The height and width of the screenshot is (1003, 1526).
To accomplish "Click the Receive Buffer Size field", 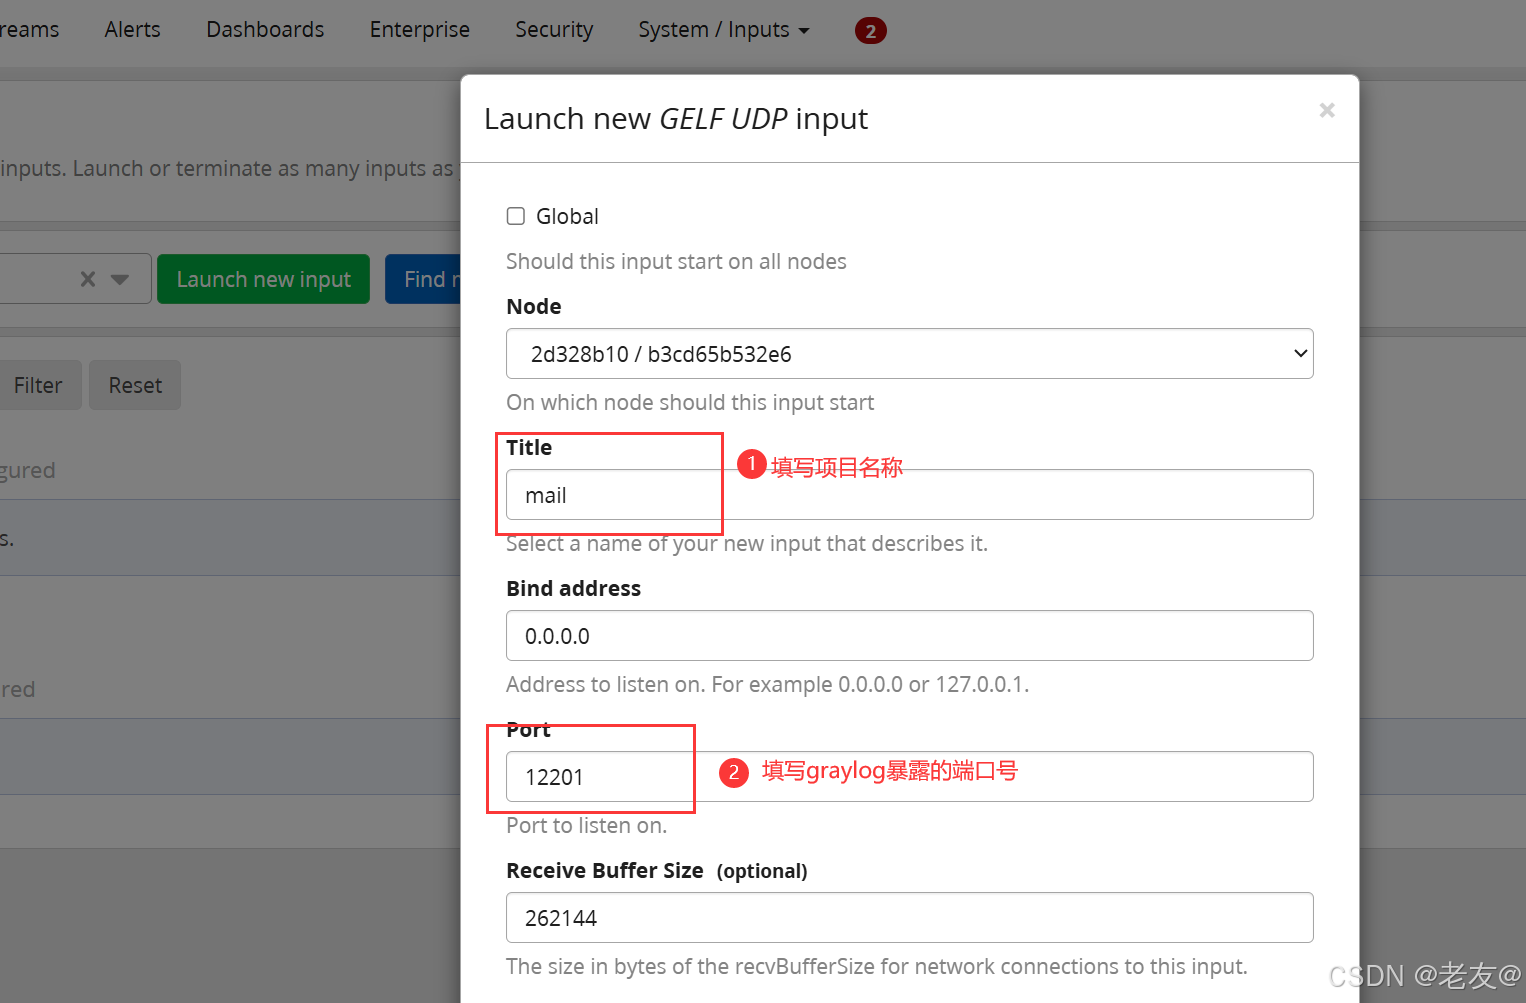I will (x=910, y=917).
